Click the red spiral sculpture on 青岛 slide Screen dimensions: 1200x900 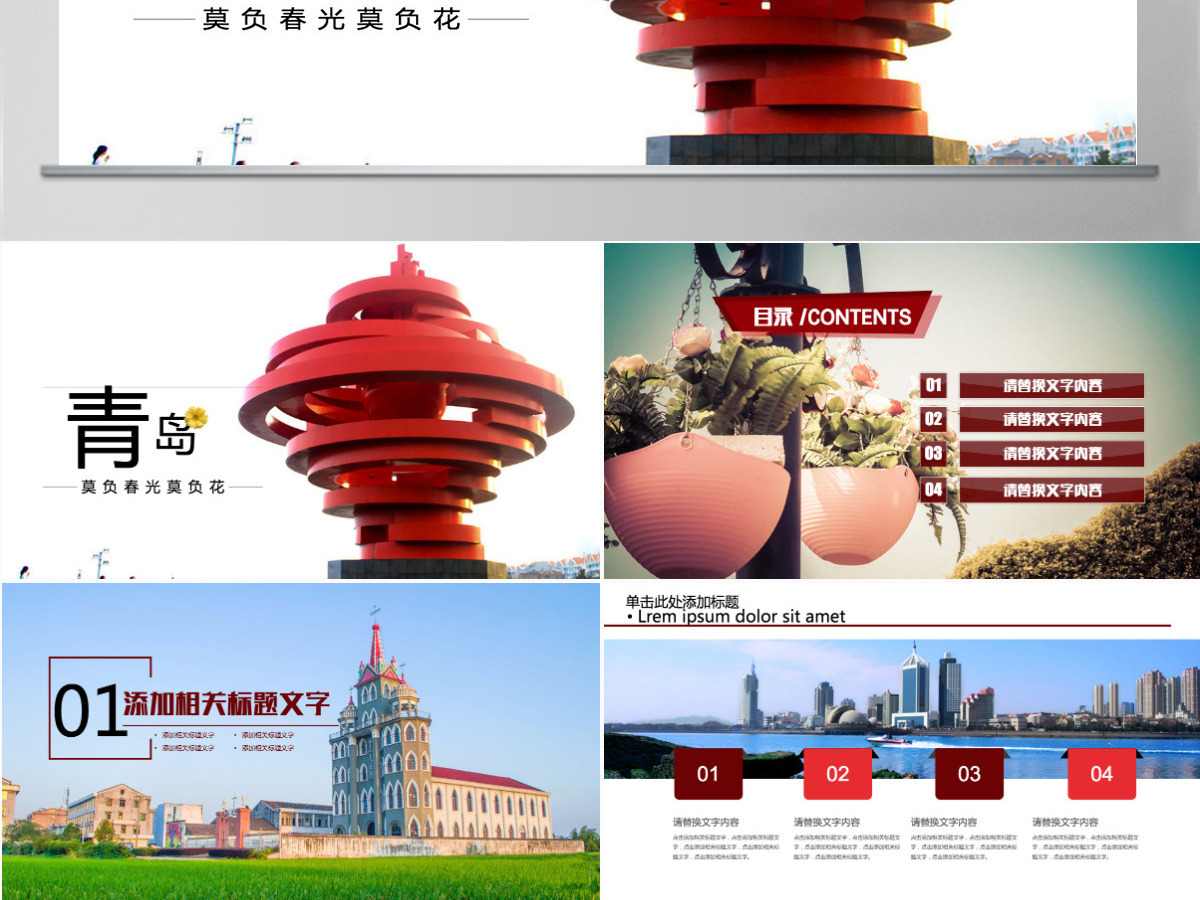point(408,411)
